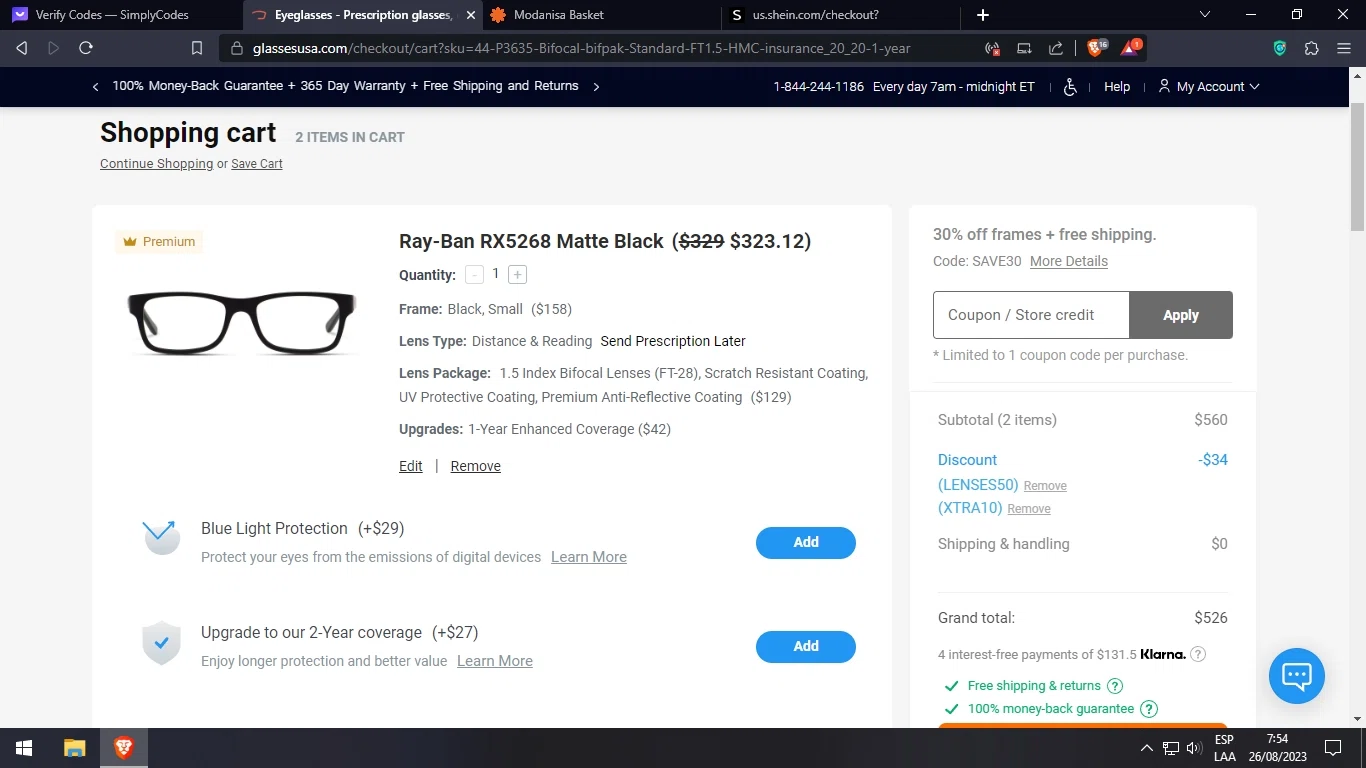The image size is (1366, 768).
Task: Open the green shield VPN extension
Action: click(x=1280, y=48)
